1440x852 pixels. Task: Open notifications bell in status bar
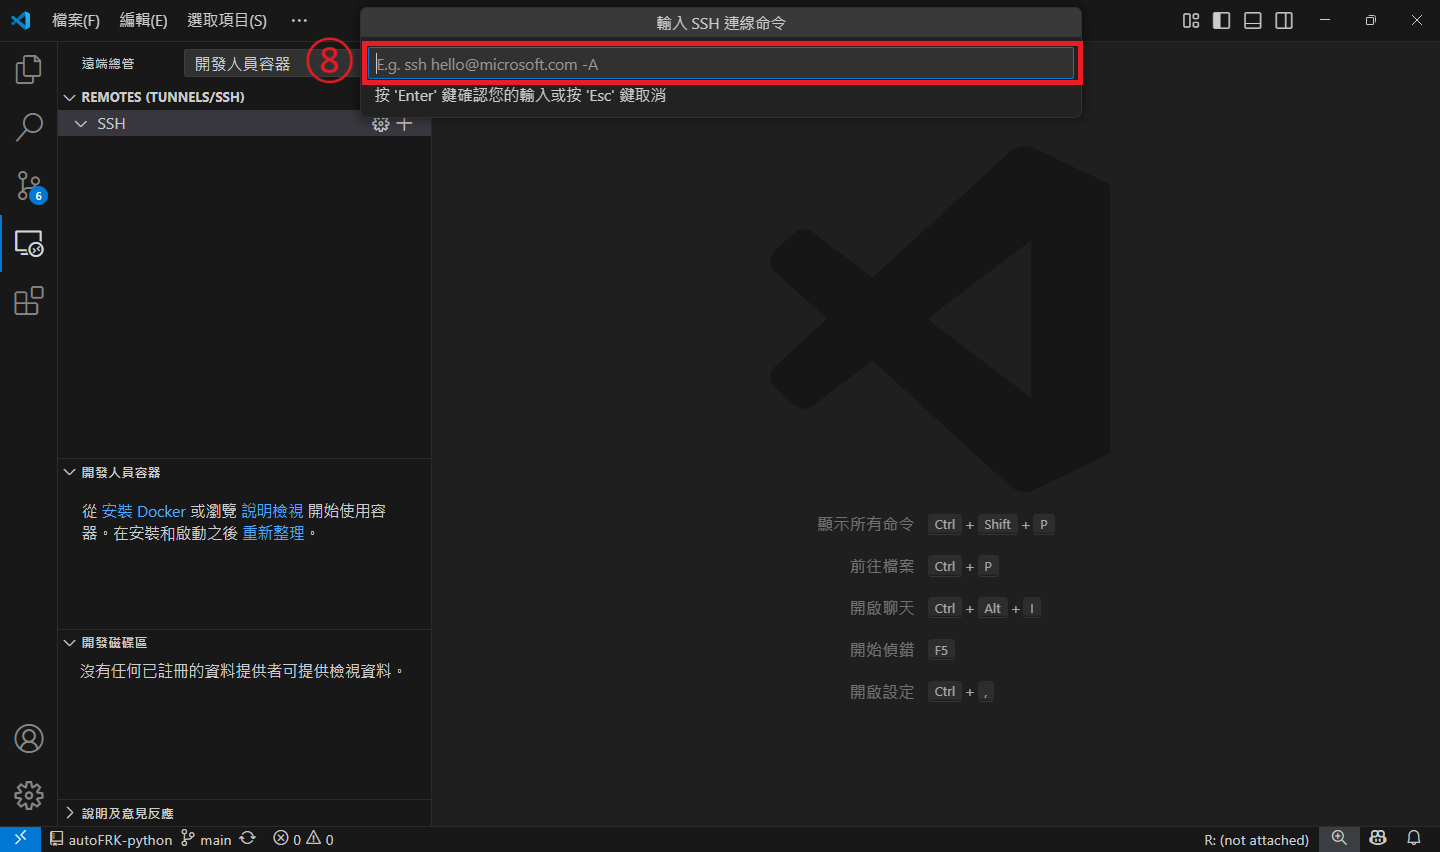coord(1414,839)
